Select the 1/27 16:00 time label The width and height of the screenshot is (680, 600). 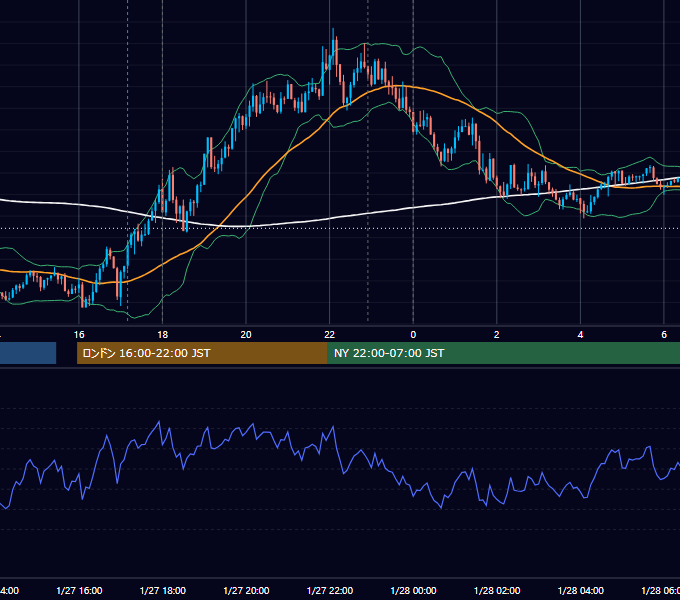pos(79,590)
